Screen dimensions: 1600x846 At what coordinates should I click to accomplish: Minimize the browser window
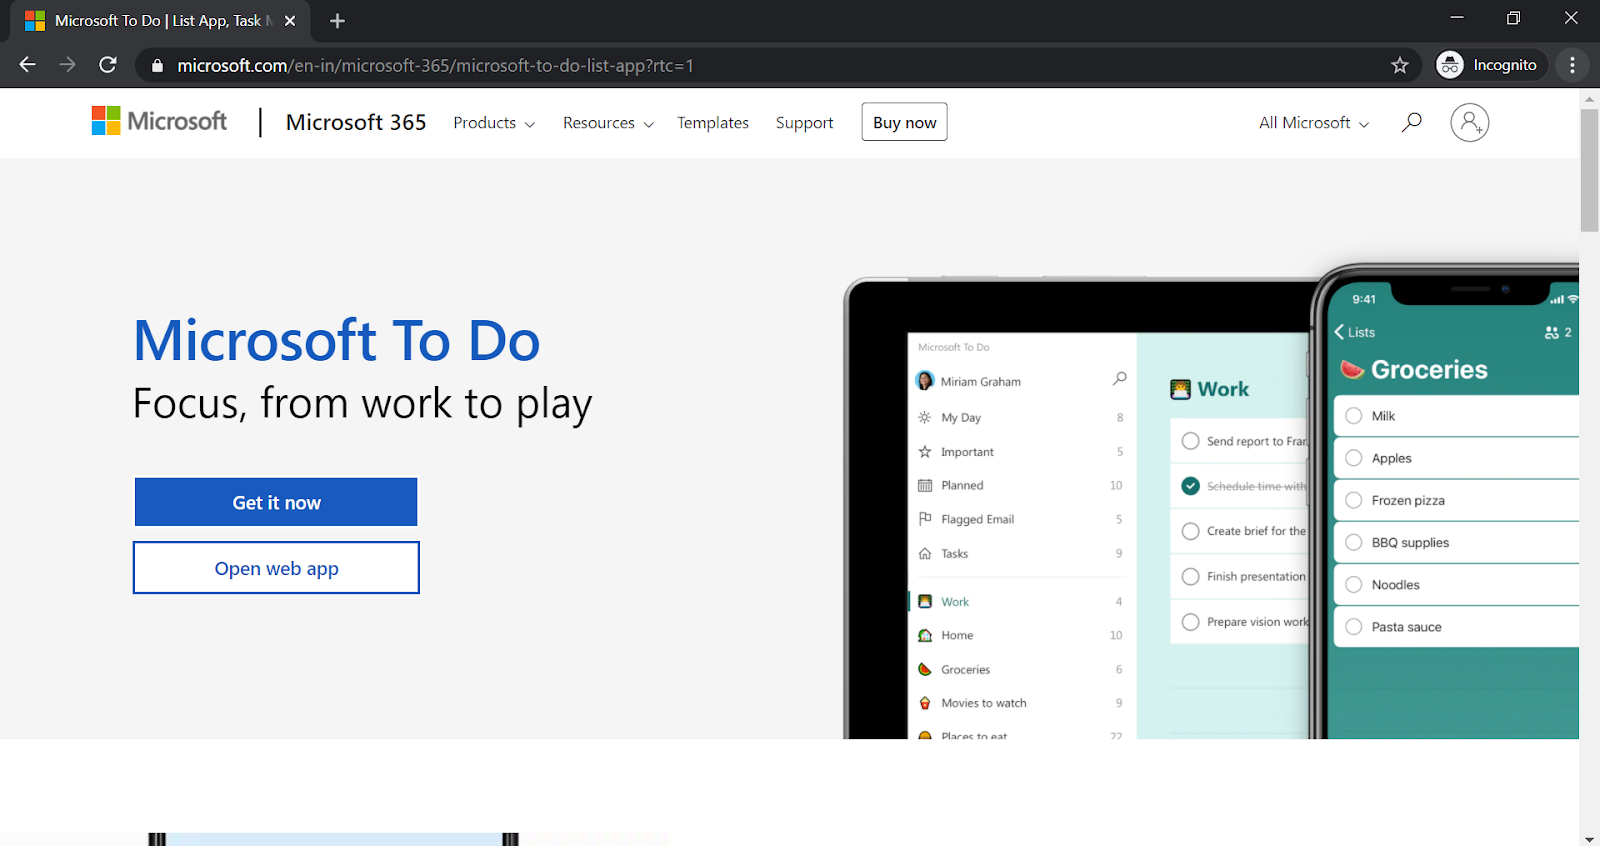pyautogui.click(x=1456, y=18)
